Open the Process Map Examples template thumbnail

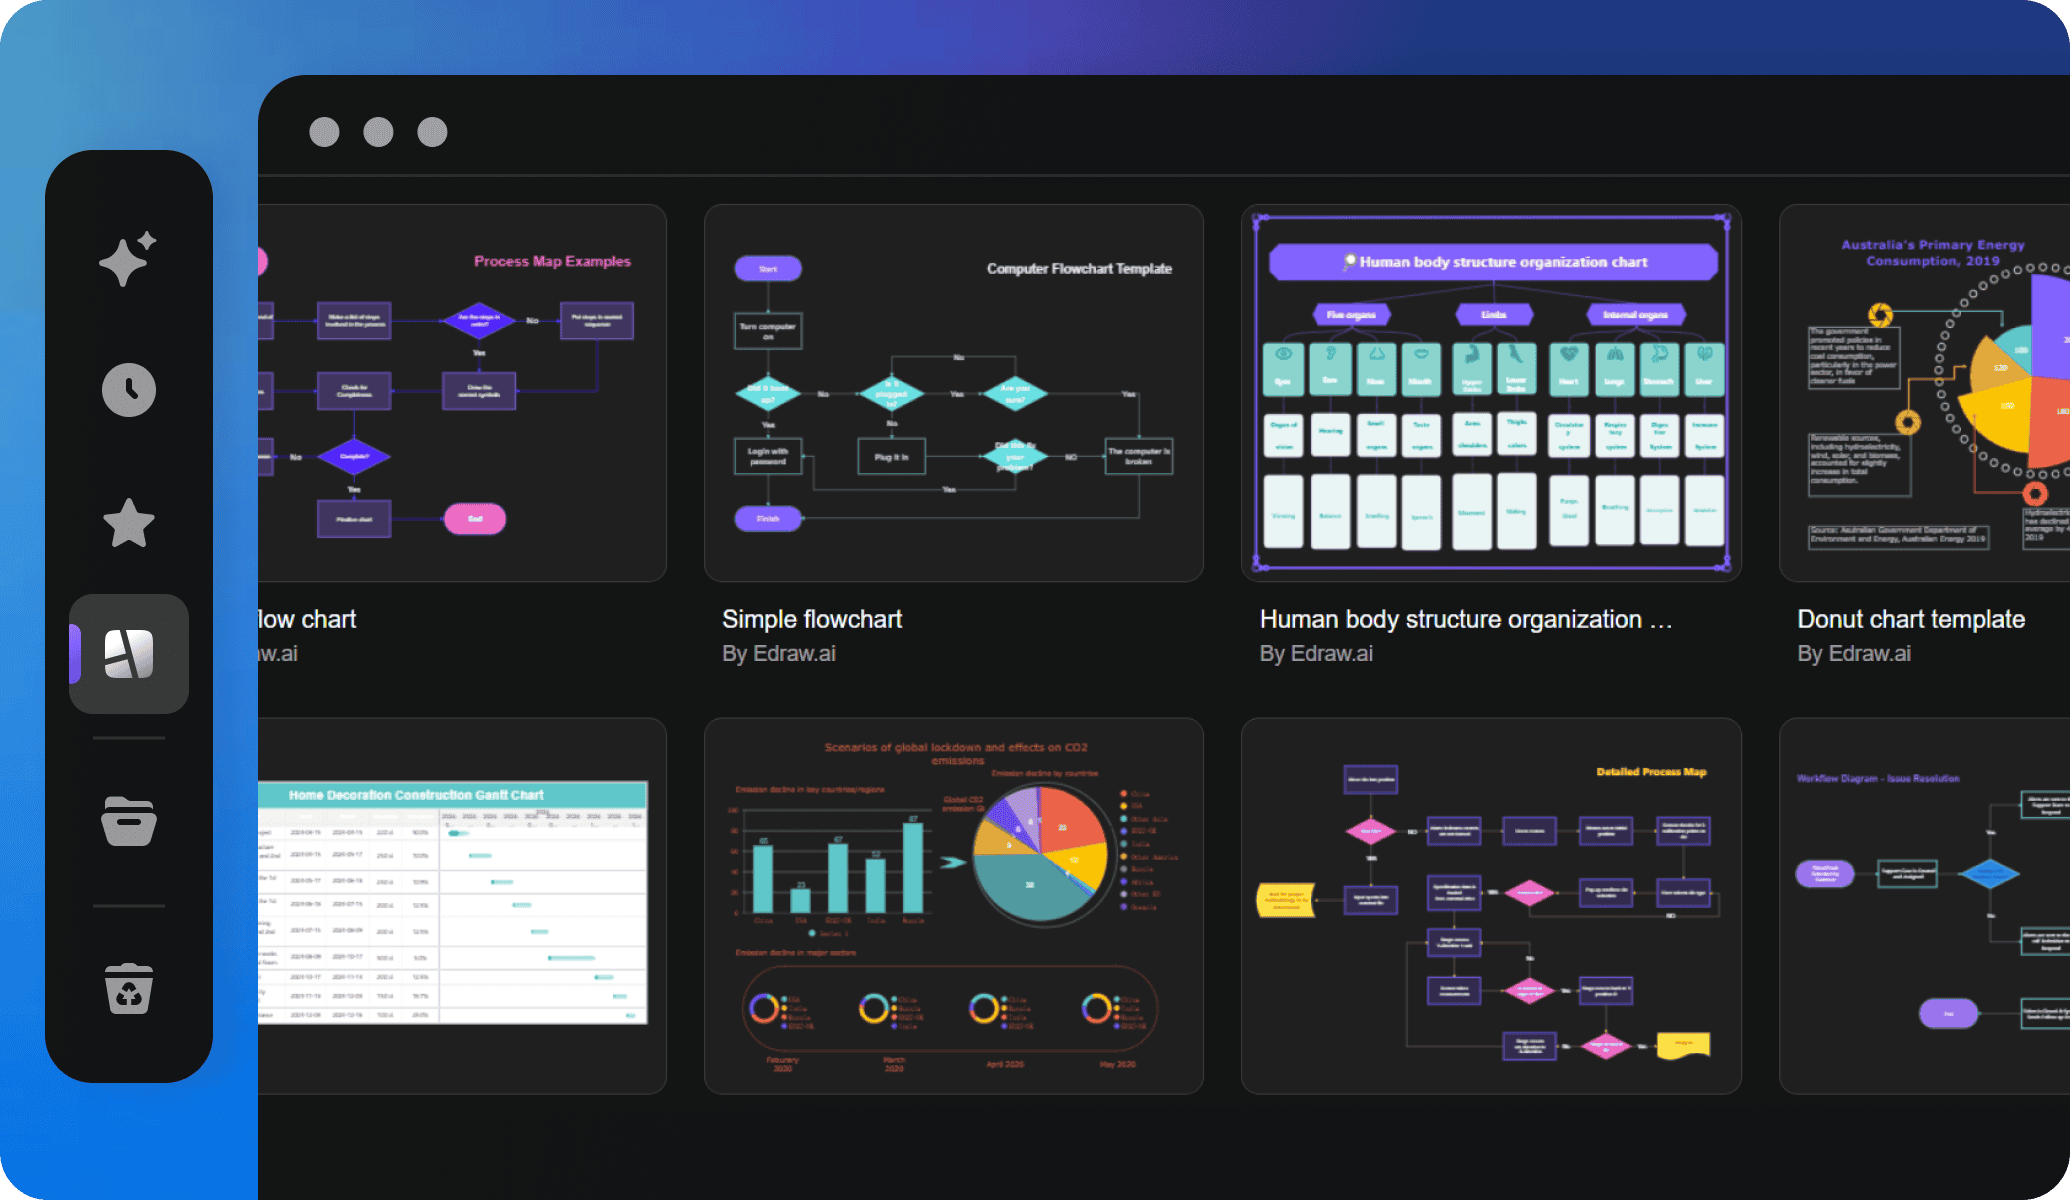(x=462, y=393)
